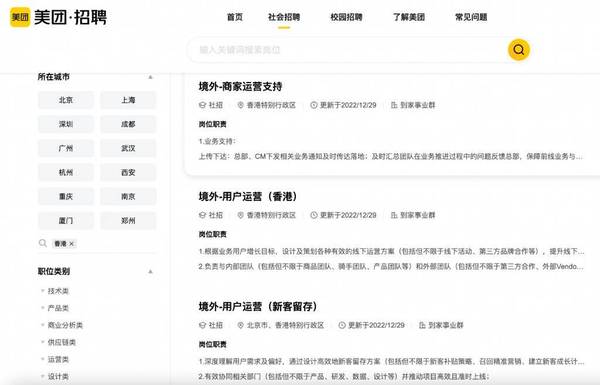Filter by city 郑州
This screenshot has height=385, width=600.
[x=128, y=220]
